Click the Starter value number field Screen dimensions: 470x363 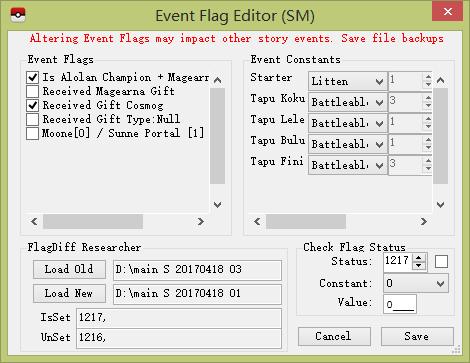pos(406,81)
